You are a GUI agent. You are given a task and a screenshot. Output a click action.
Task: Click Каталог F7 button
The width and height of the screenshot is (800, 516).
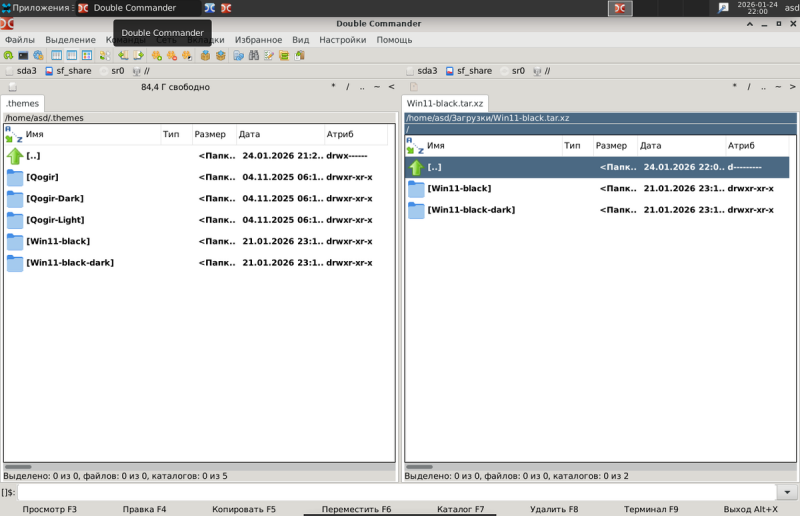point(461,509)
